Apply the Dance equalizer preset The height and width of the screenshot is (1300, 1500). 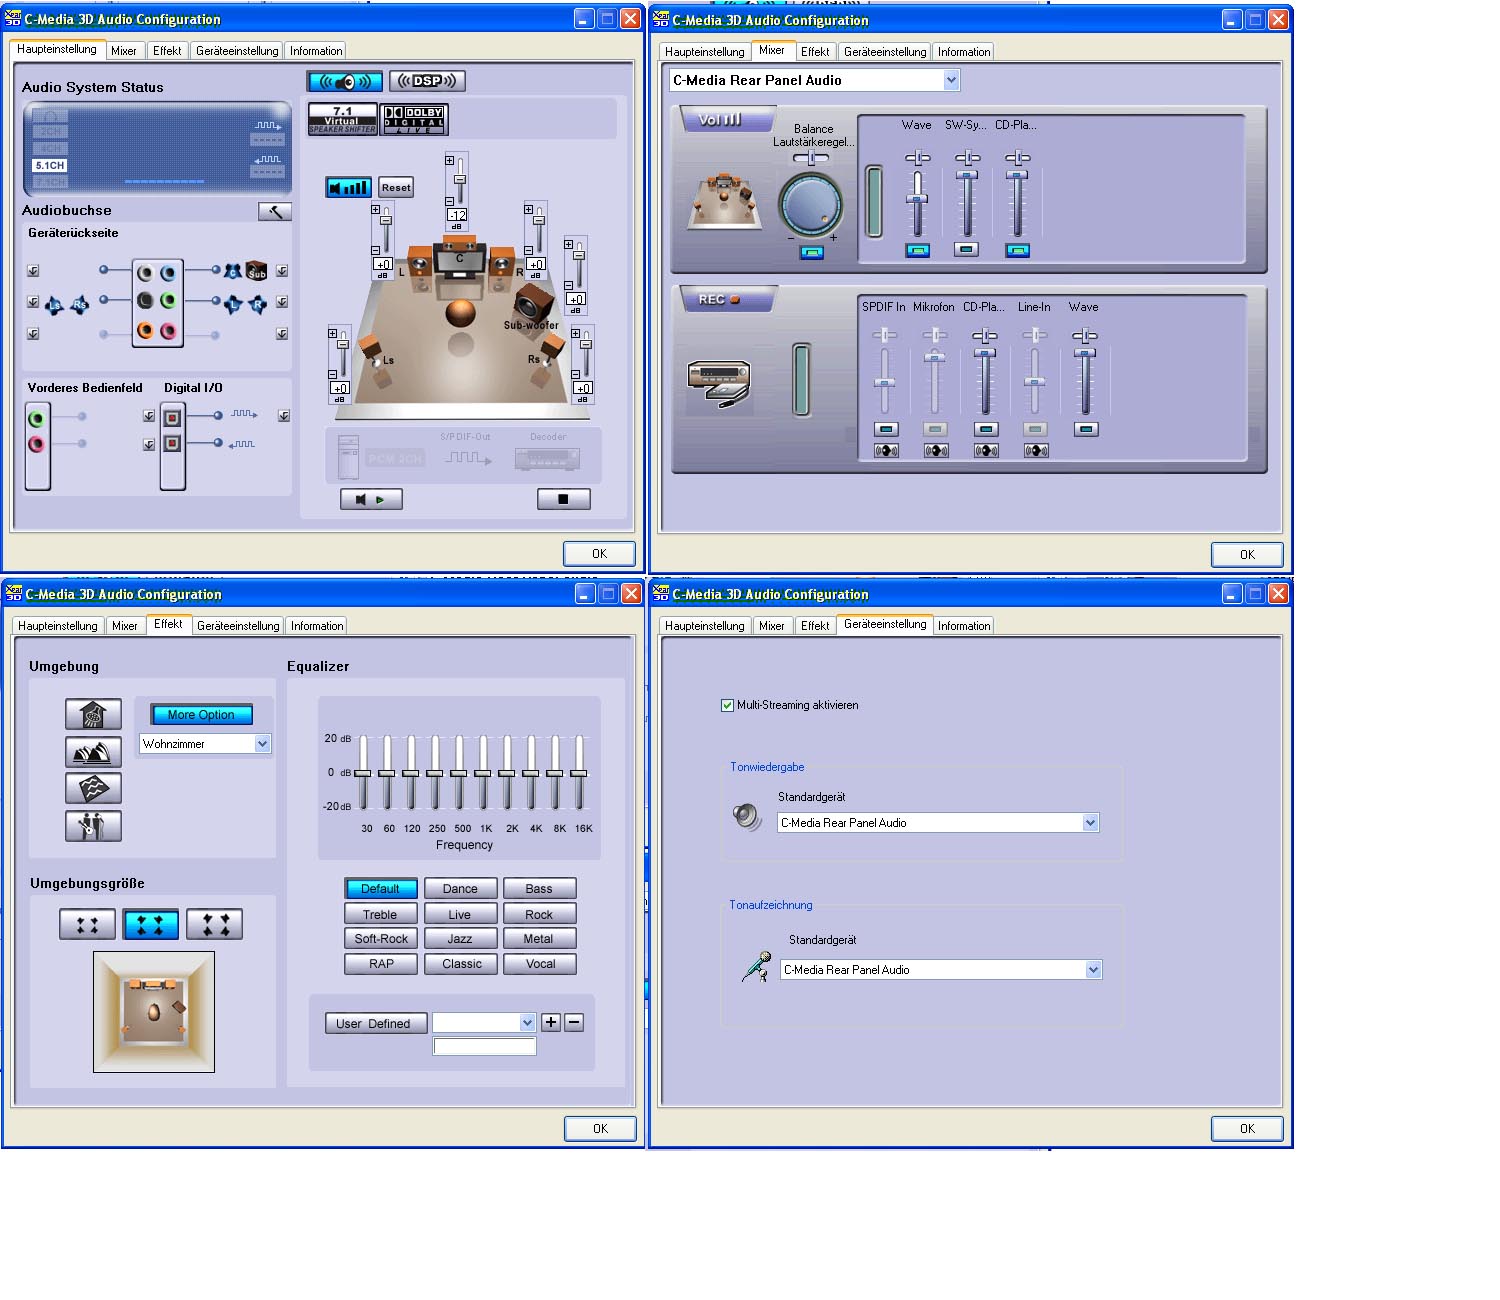click(460, 889)
